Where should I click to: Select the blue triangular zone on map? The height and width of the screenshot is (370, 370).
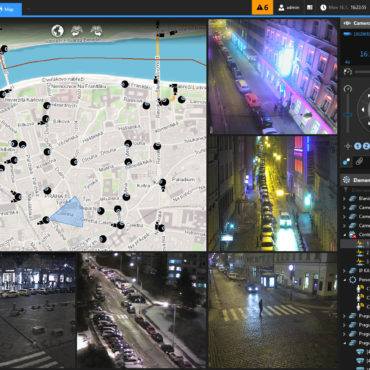click(x=70, y=213)
